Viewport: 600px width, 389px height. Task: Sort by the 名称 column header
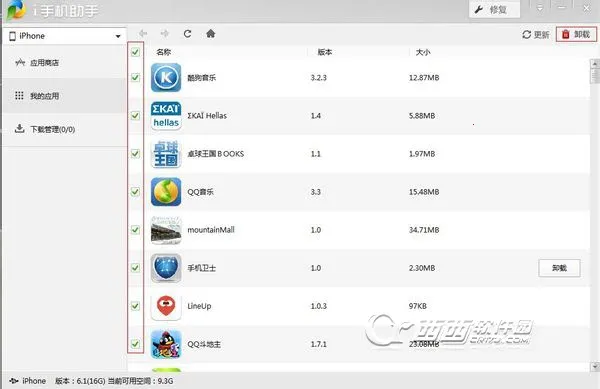pyautogui.click(x=163, y=52)
